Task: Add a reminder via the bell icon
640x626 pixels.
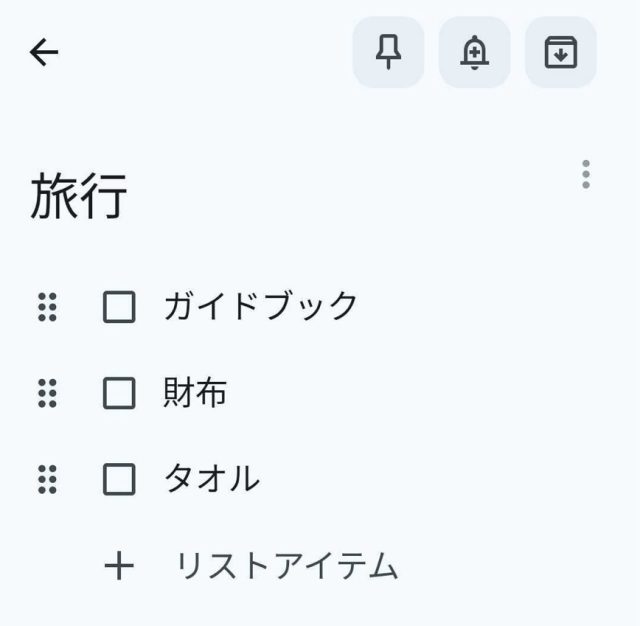Action: pyautogui.click(x=474, y=52)
